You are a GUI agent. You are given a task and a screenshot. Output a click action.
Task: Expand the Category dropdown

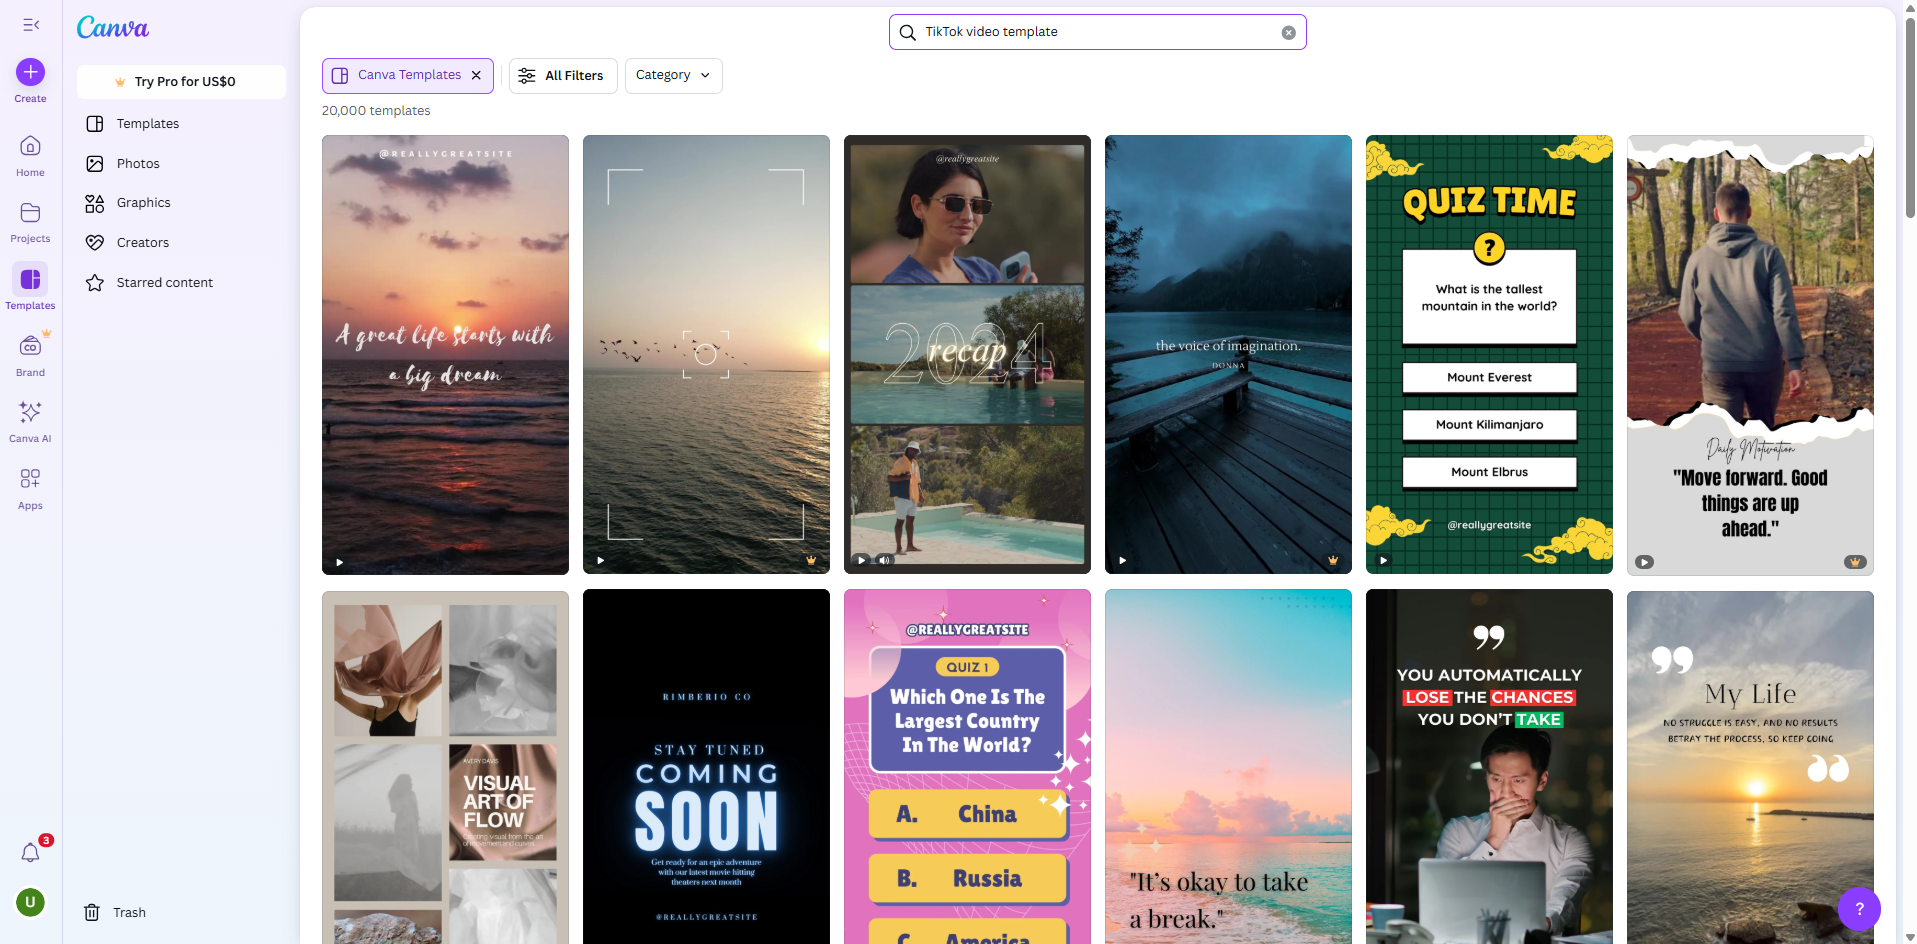(672, 75)
